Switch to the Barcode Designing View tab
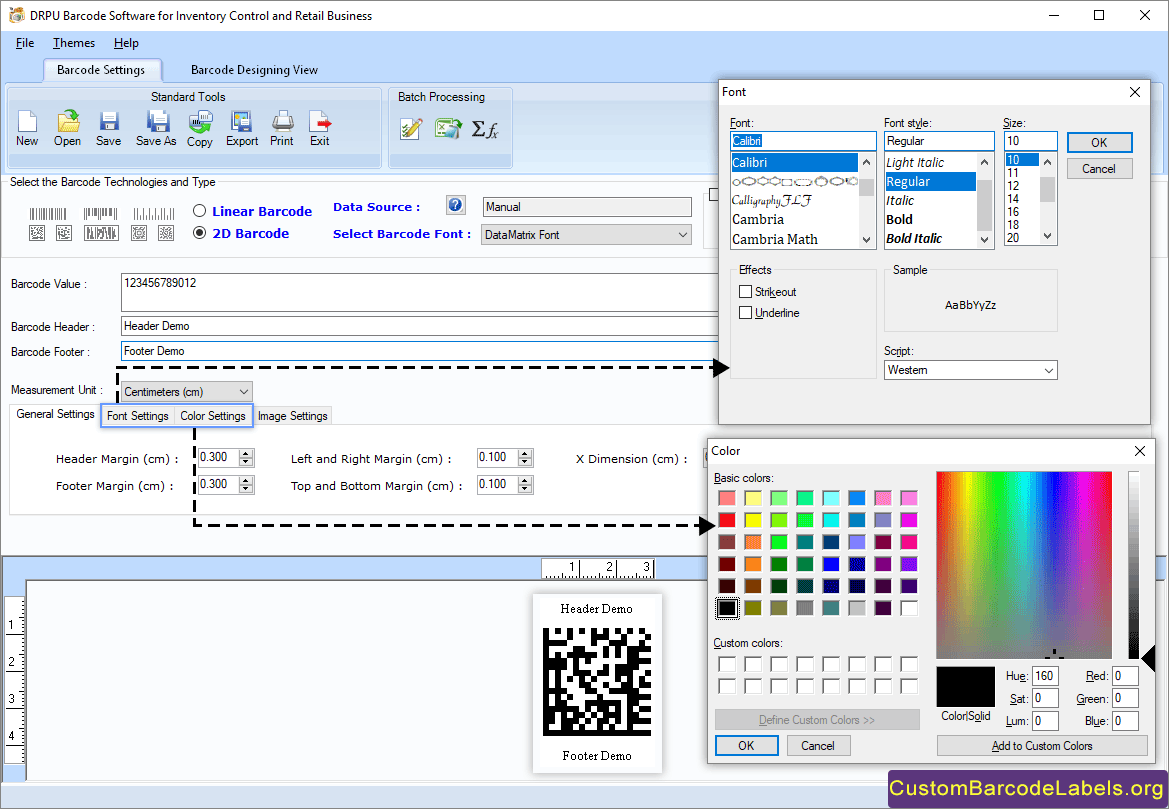Image resolution: width=1169 pixels, height=809 pixels. click(x=254, y=70)
